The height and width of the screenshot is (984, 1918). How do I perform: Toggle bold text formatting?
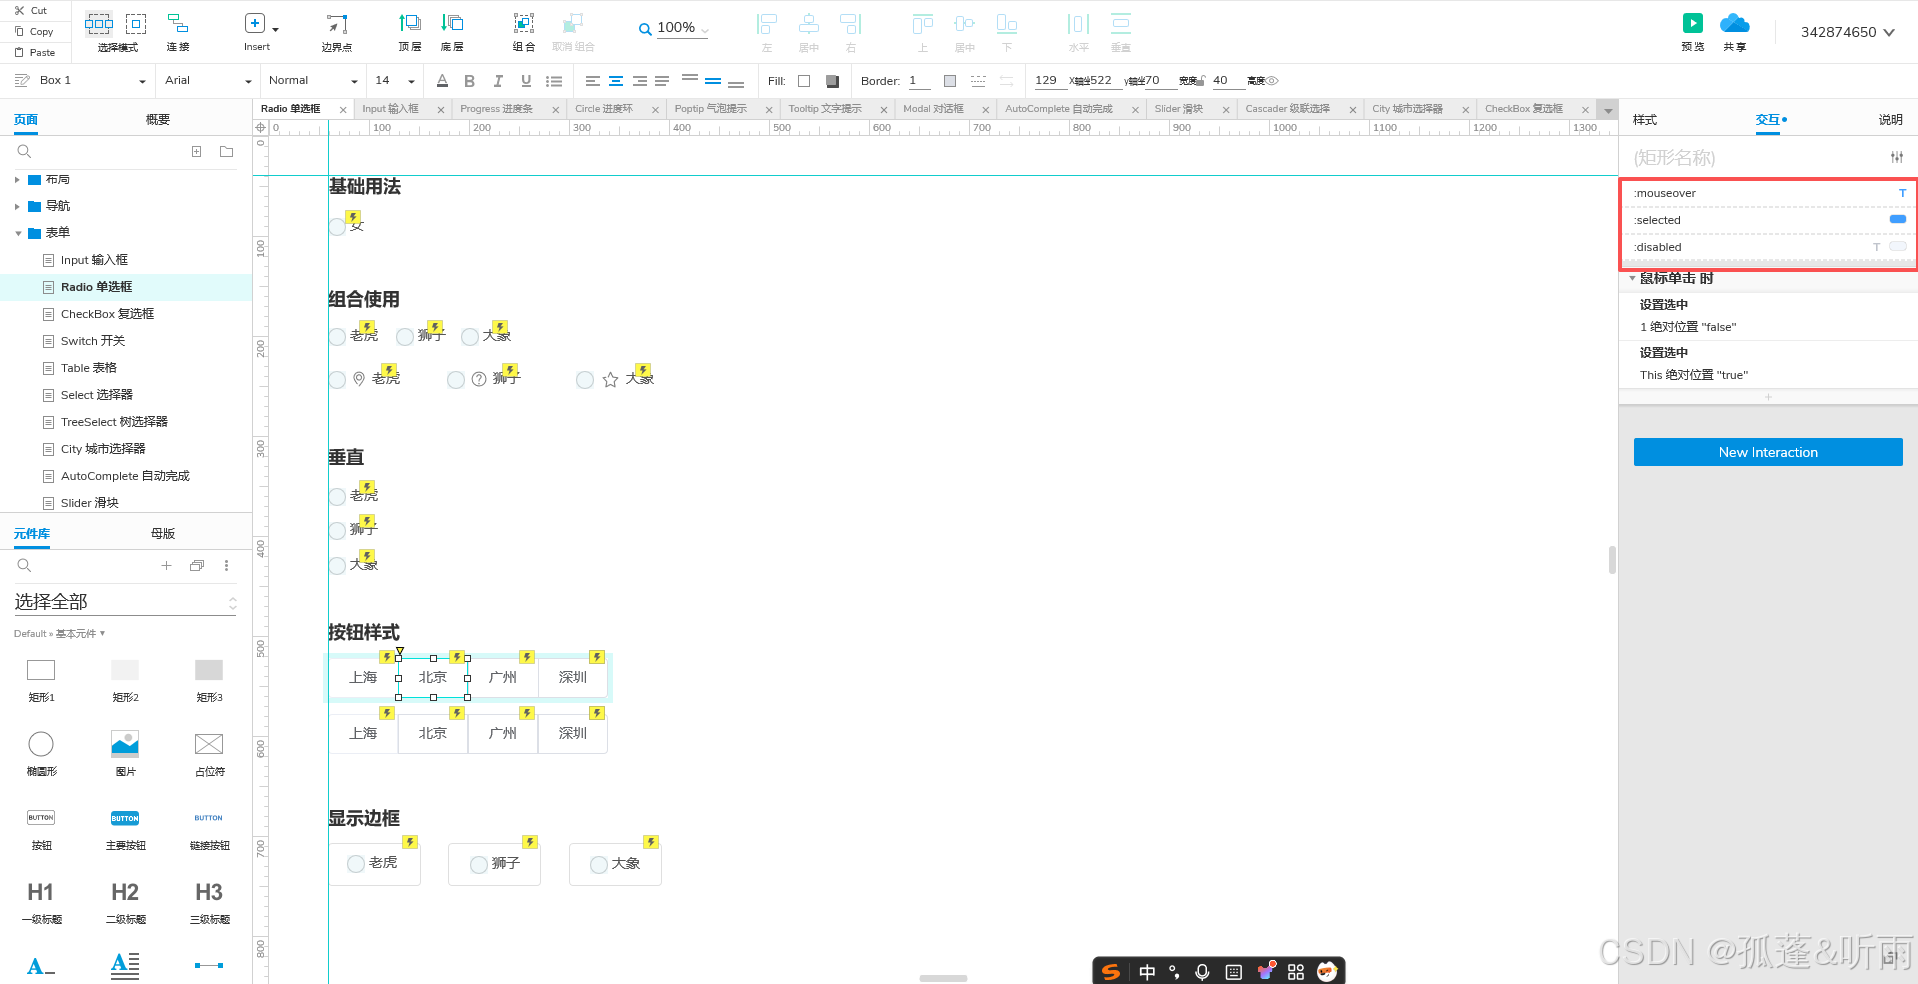tap(470, 81)
